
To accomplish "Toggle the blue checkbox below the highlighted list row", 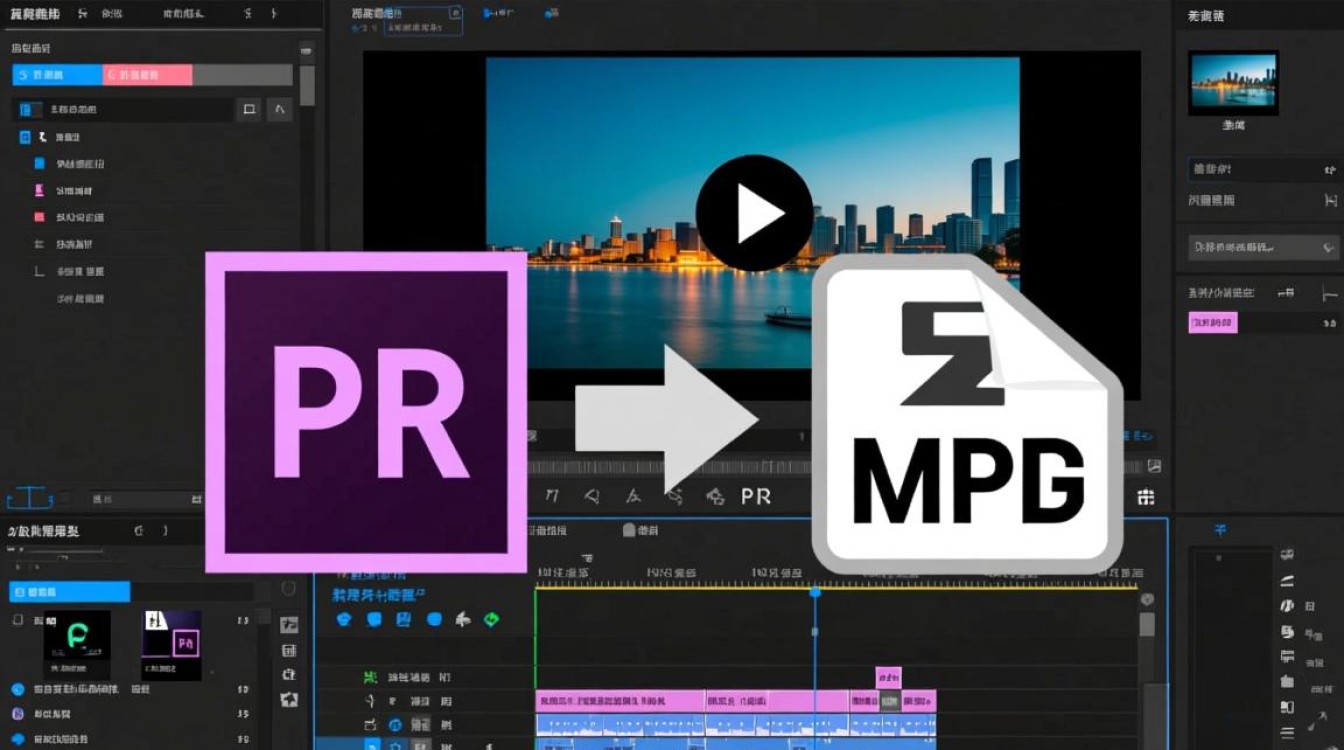I will 26,137.
